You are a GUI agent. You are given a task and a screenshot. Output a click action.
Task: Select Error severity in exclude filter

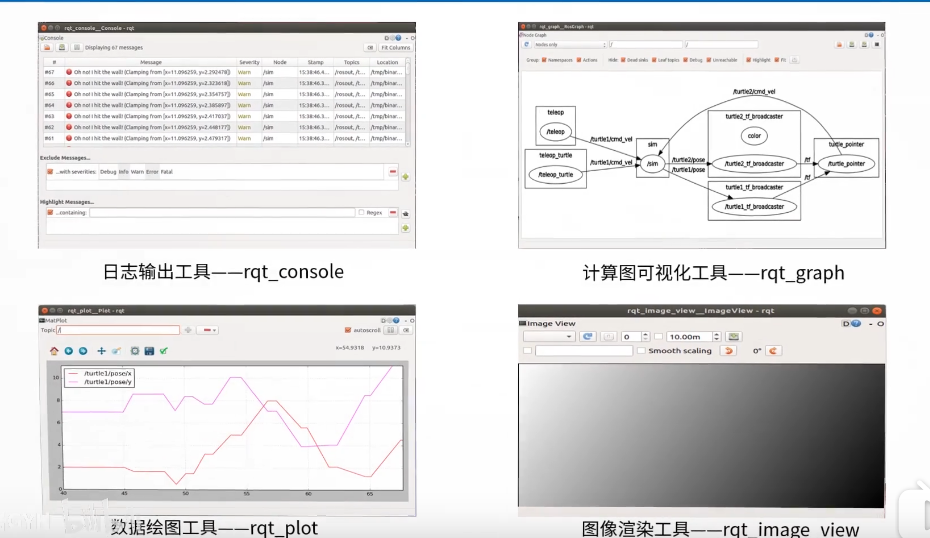(152, 171)
